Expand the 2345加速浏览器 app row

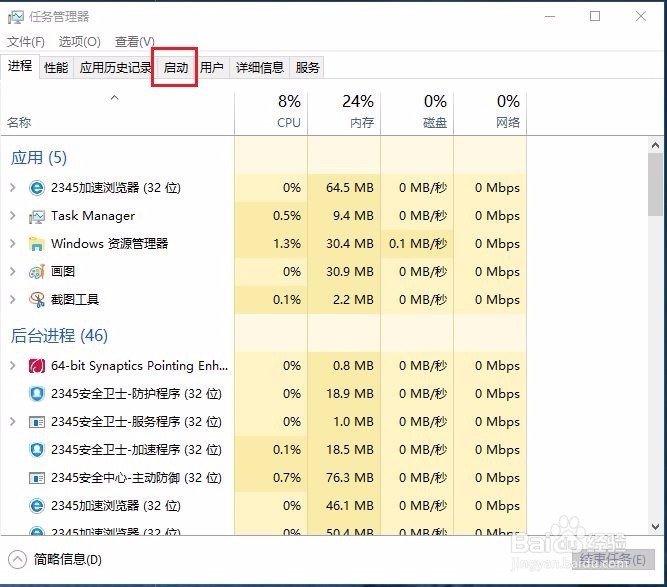pos(13,188)
